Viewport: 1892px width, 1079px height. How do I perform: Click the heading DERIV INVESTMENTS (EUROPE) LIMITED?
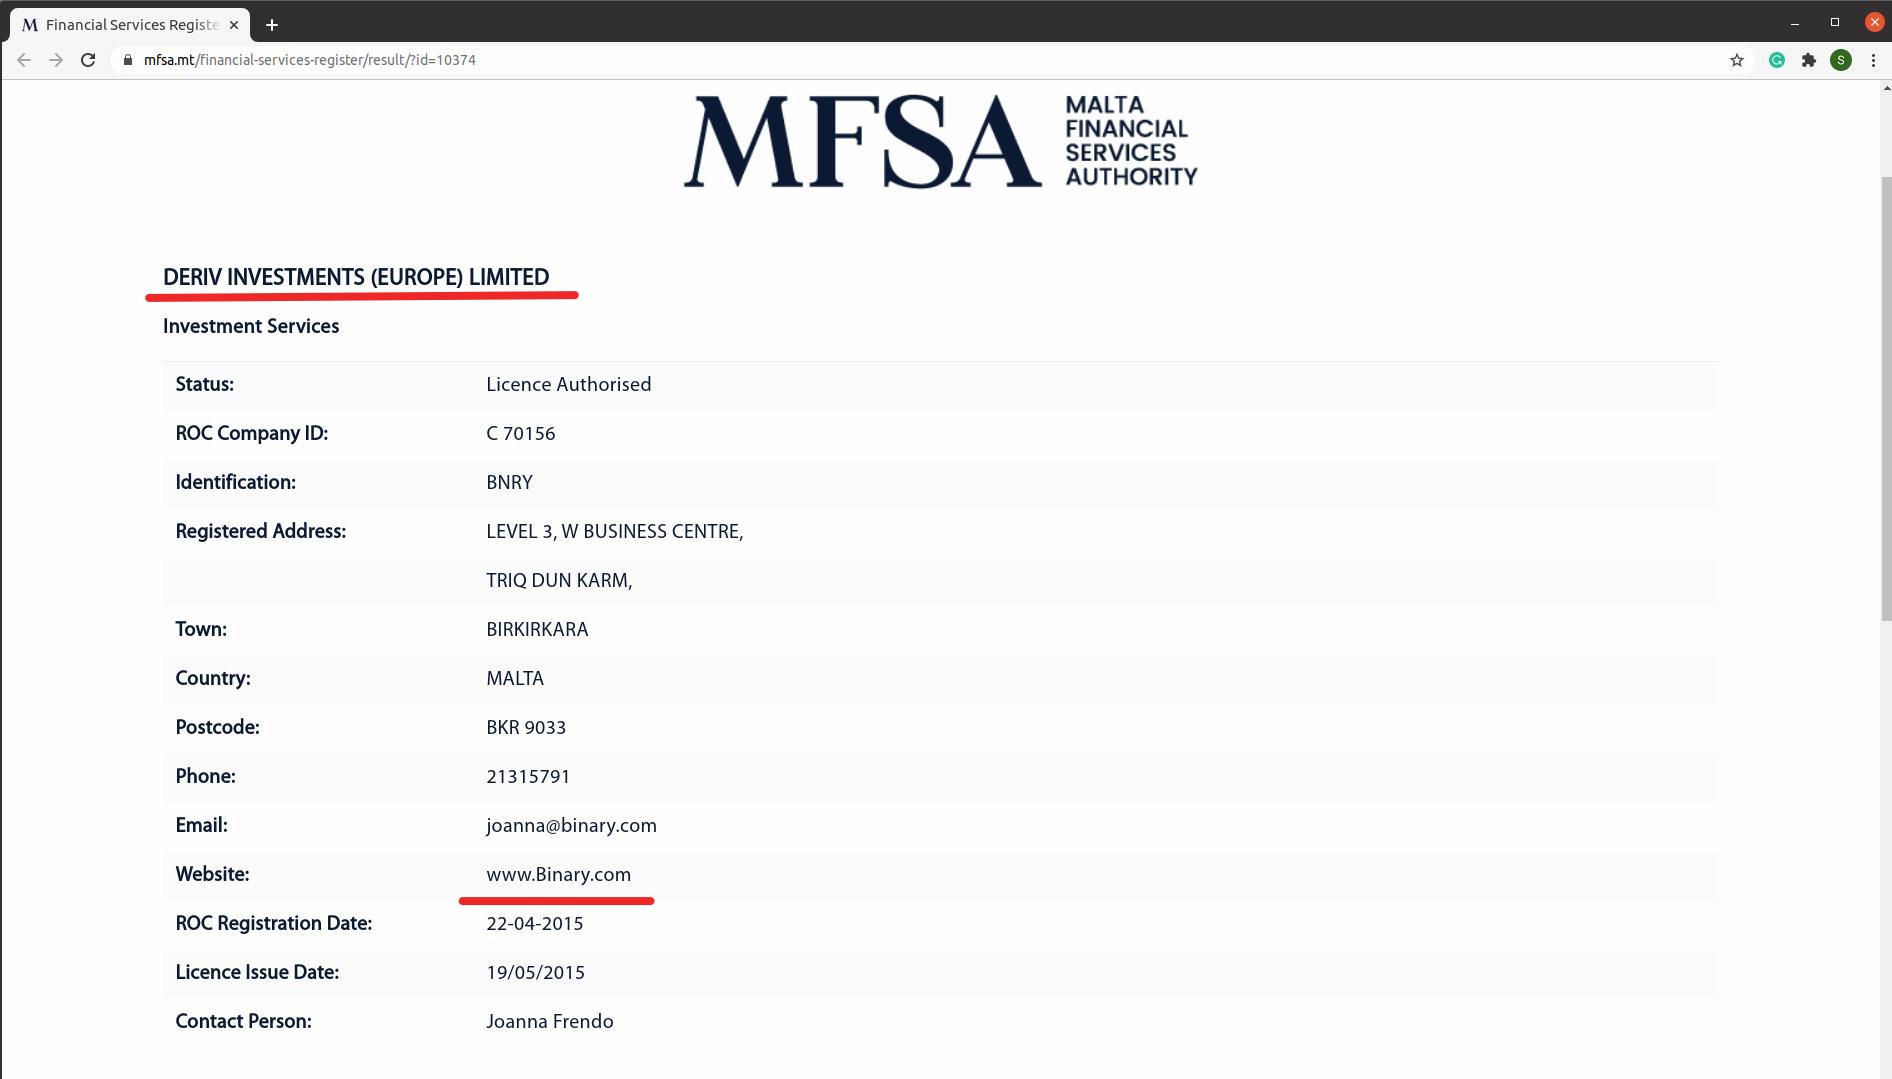(x=356, y=278)
